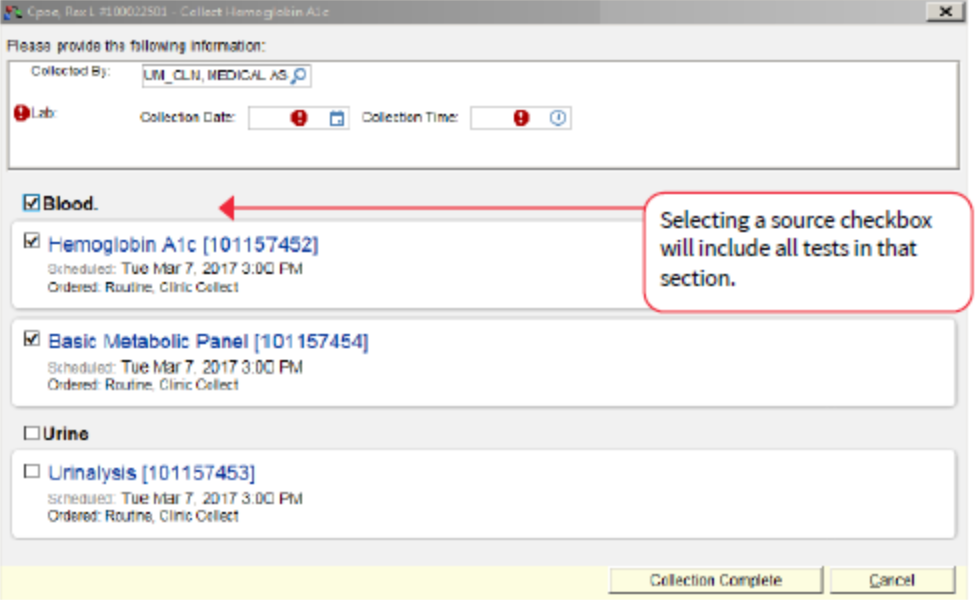This screenshot has width=978, height=600.
Task: Click the magnifier icon in Collected By field
Action: click(x=298, y=76)
